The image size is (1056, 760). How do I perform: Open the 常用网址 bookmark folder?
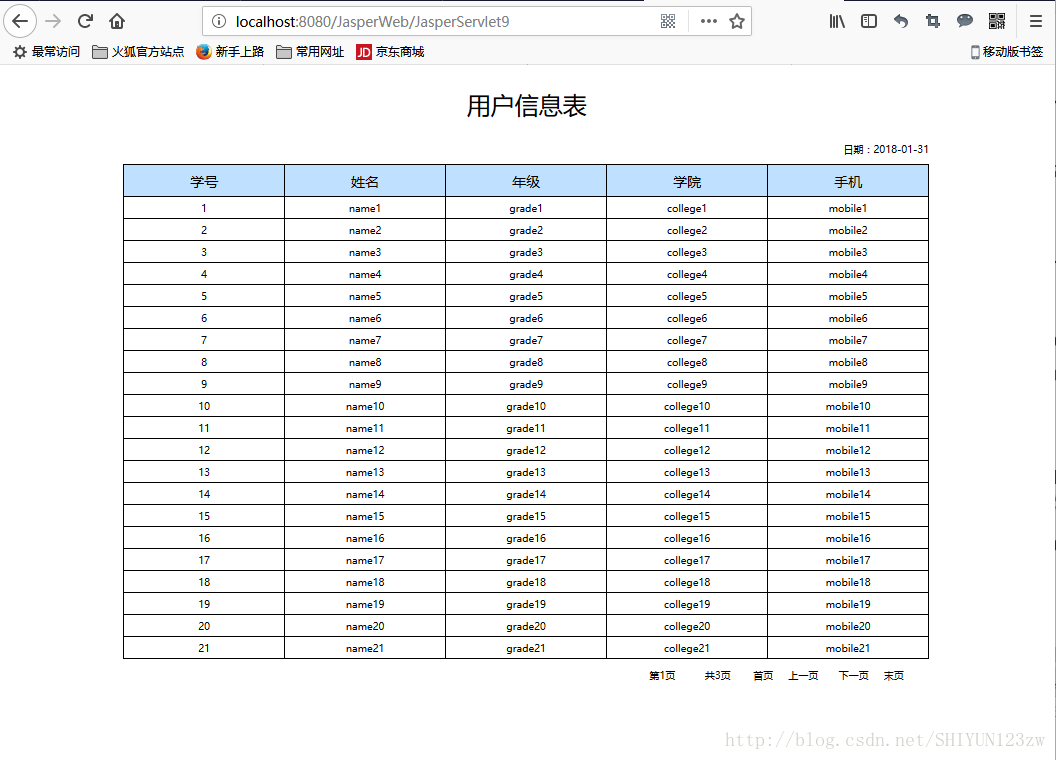coord(310,52)
